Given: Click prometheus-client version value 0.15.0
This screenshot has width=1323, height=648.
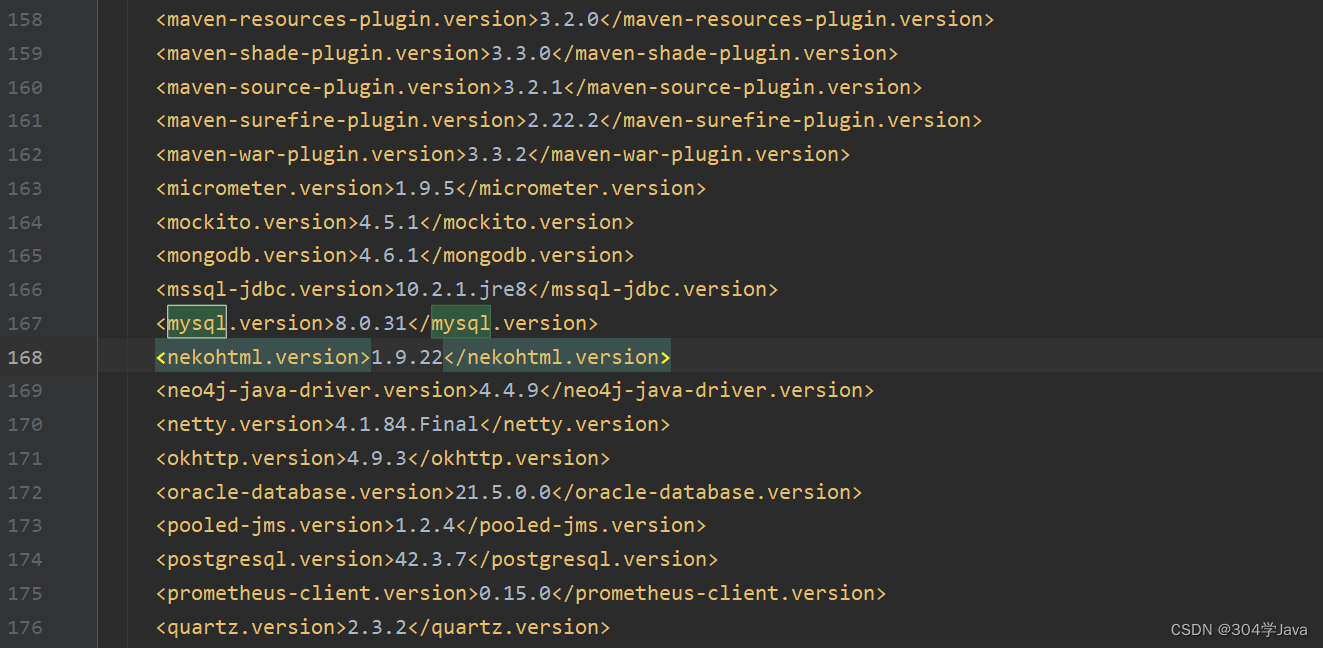Looking at the screenshot, I should coord(515,593).
